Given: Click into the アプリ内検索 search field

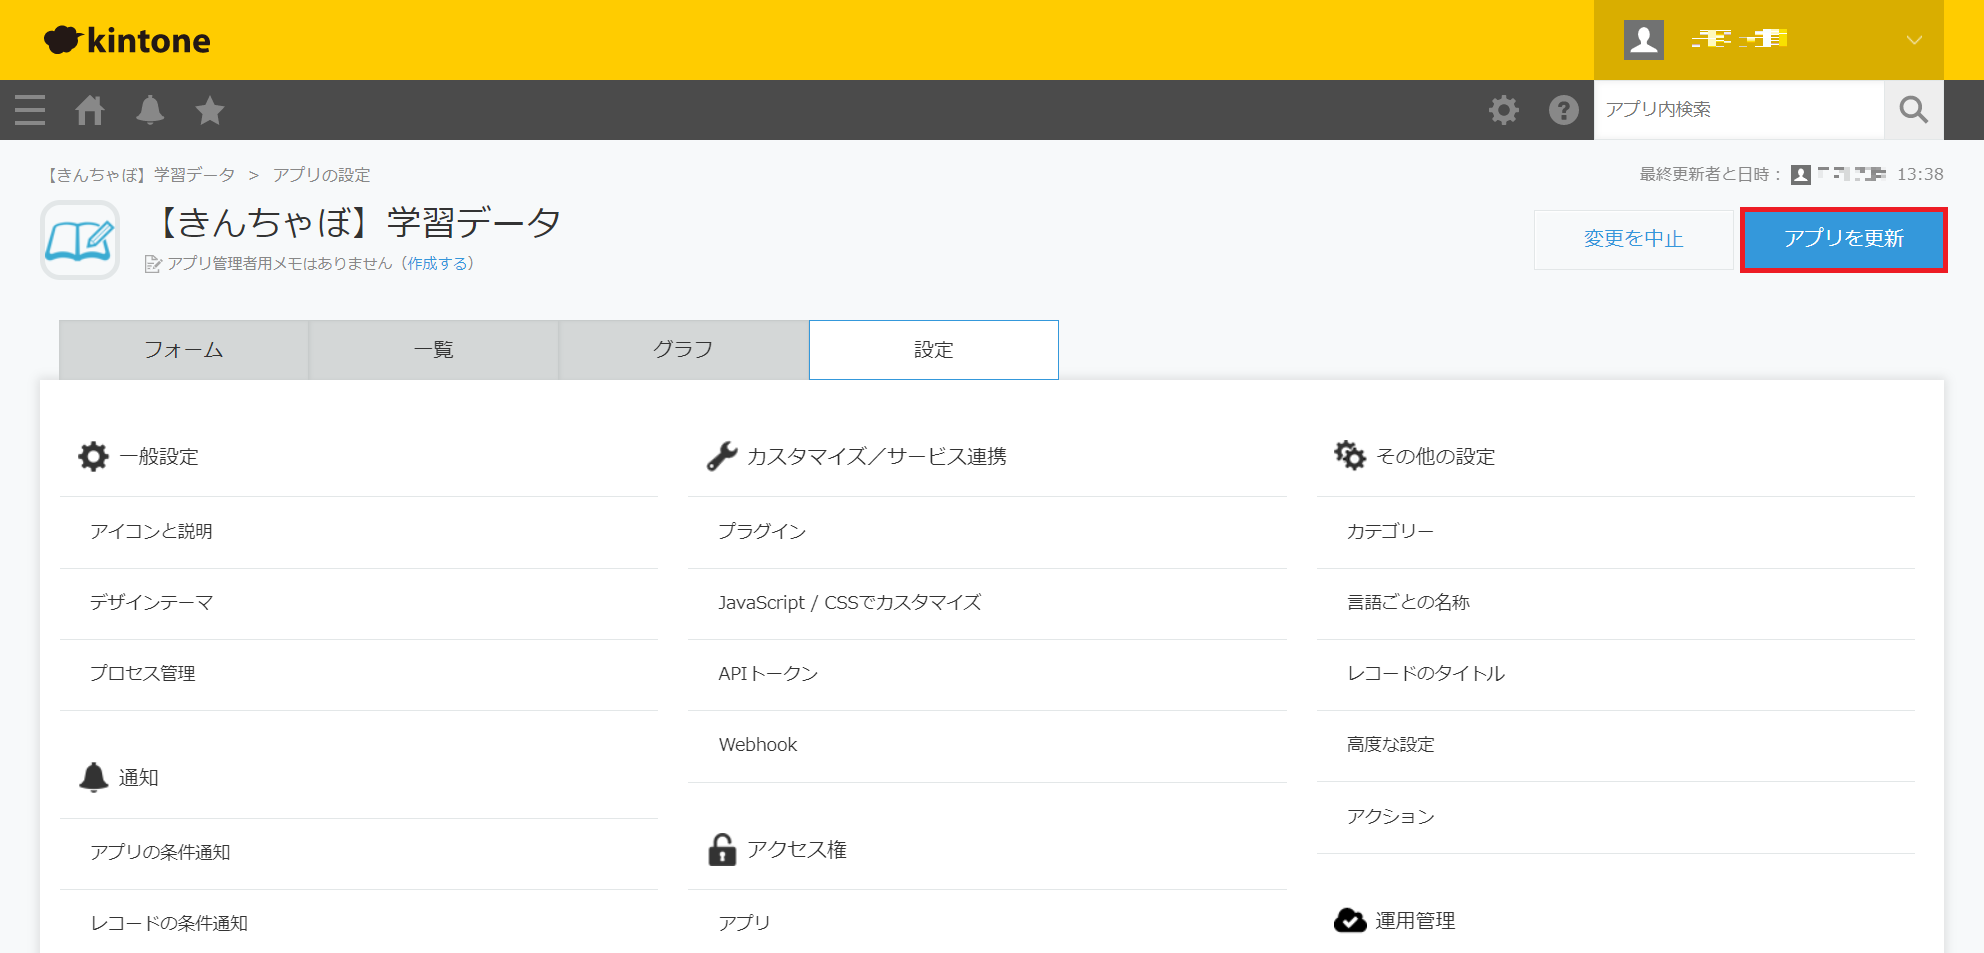Looking at the screenshot, I should (x=1738, y=110).
